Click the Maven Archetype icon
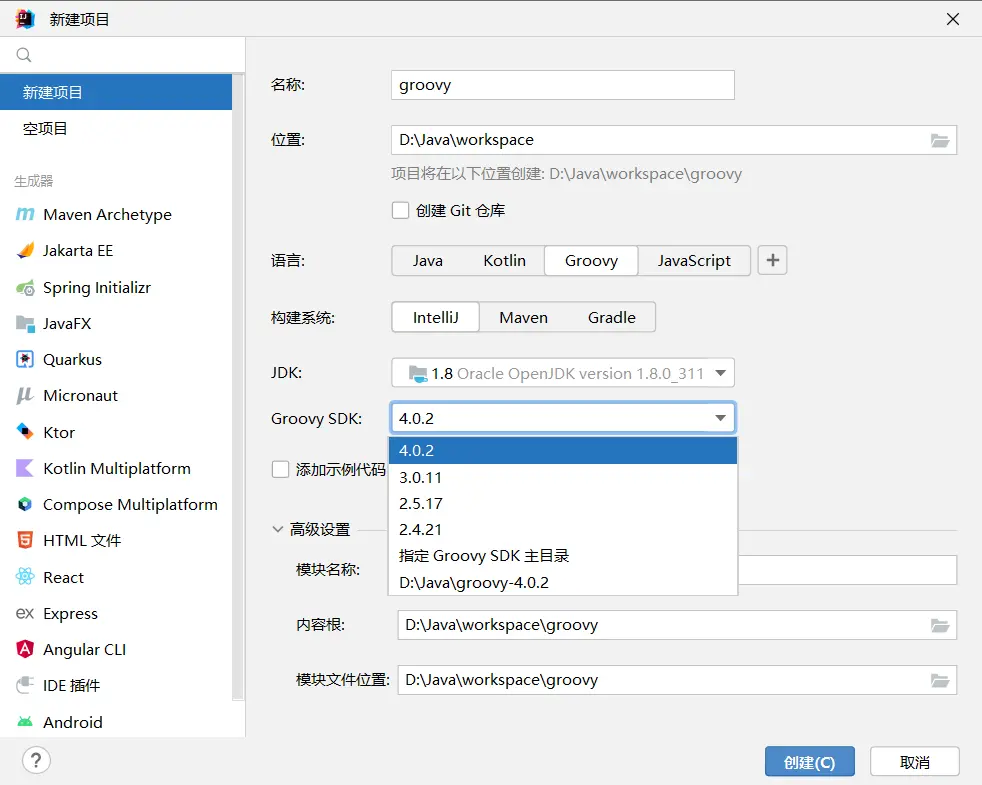Screen dimensions: 982x785 tap(25, 214)
